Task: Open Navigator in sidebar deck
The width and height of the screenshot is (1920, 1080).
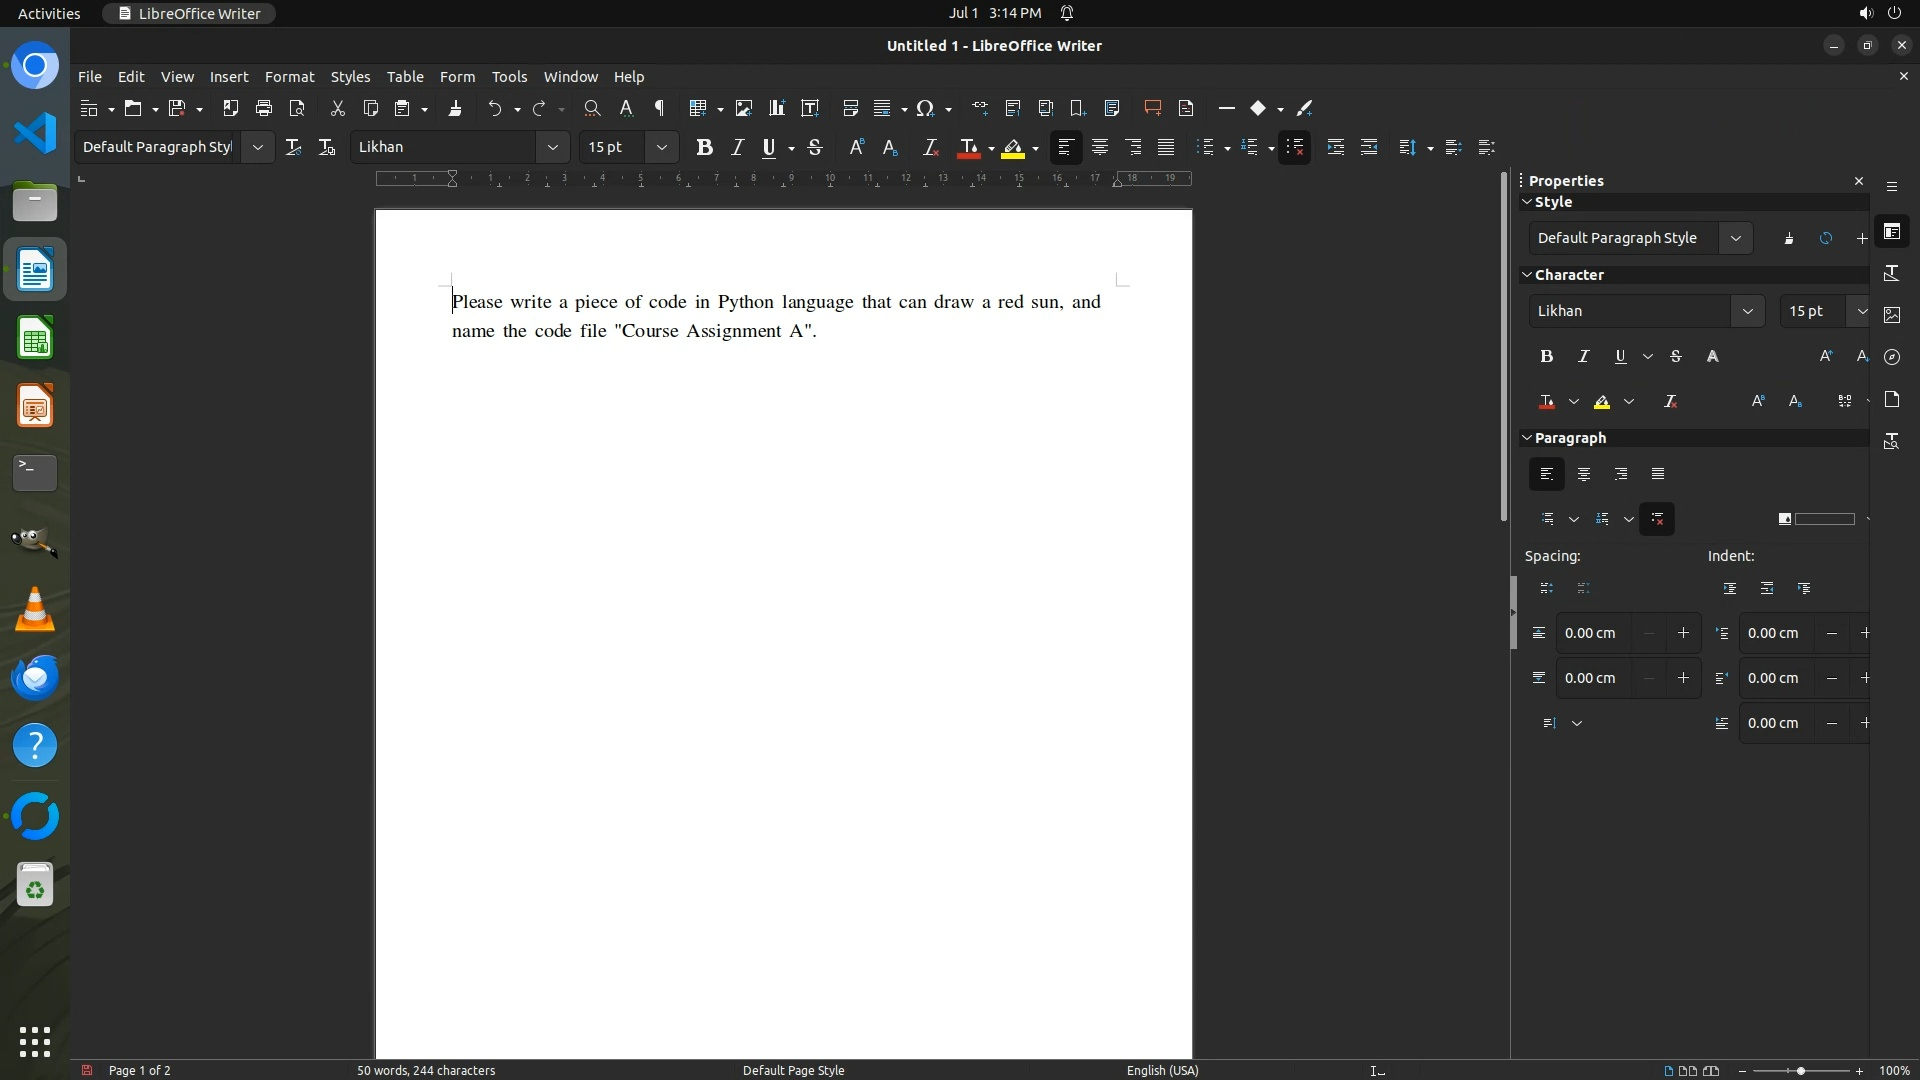Action: 1892,357
